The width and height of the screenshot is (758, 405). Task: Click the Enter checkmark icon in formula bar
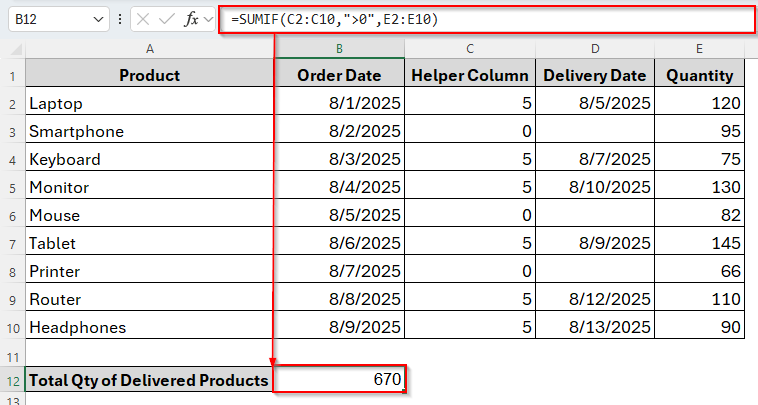click(x=167, y=19)
